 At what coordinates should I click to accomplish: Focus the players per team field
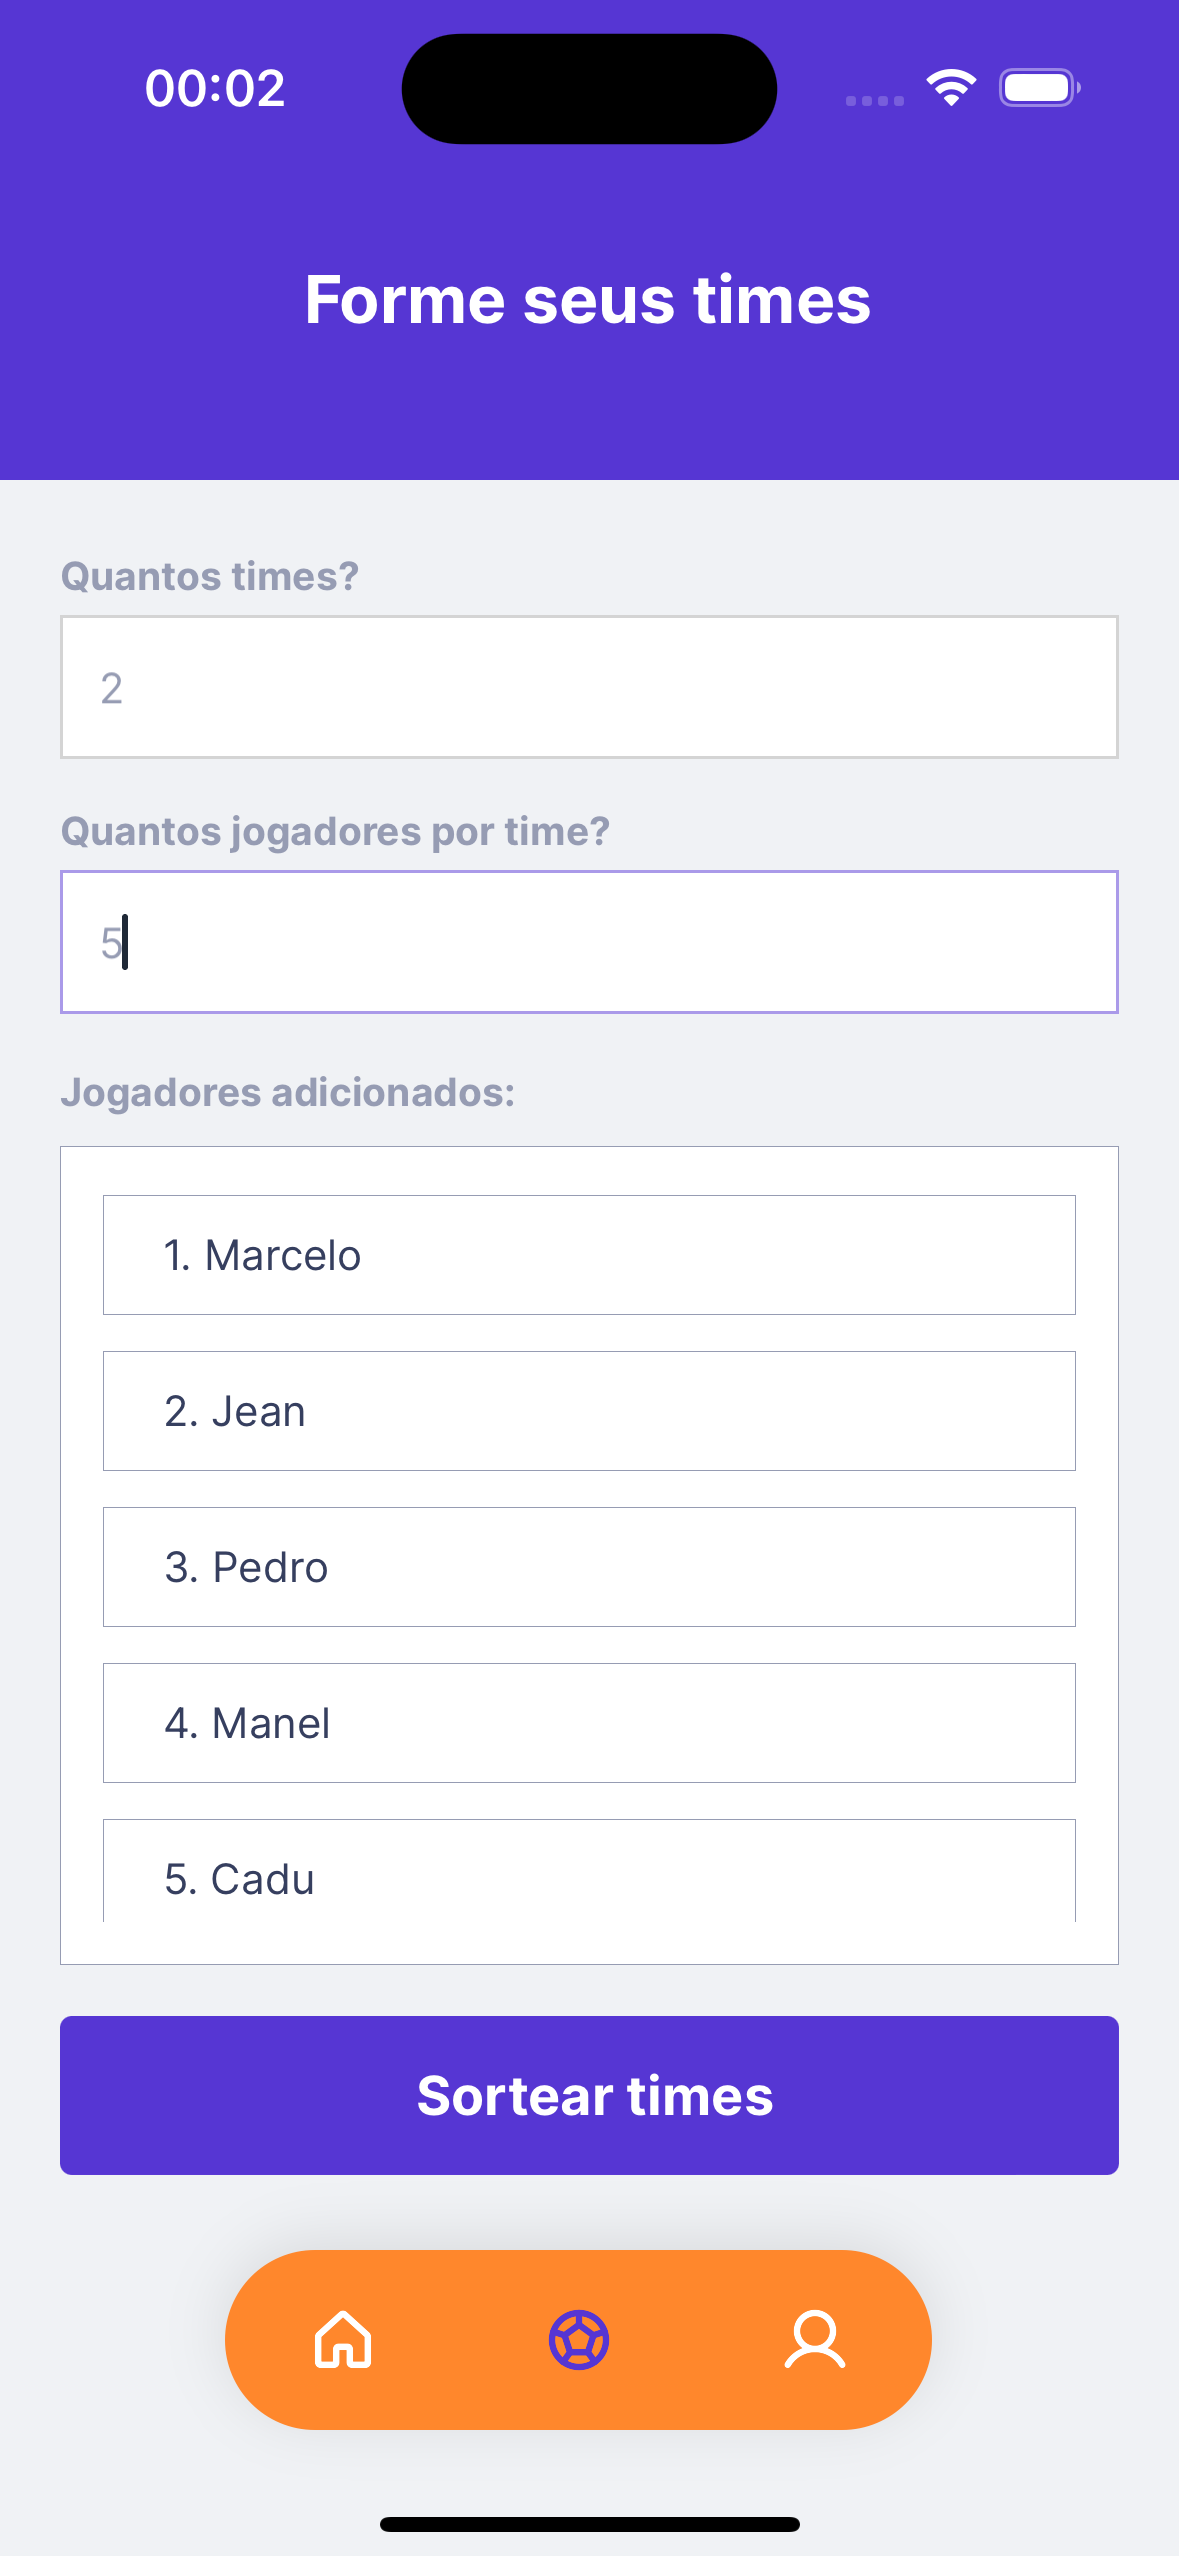[x=589, y=942]
